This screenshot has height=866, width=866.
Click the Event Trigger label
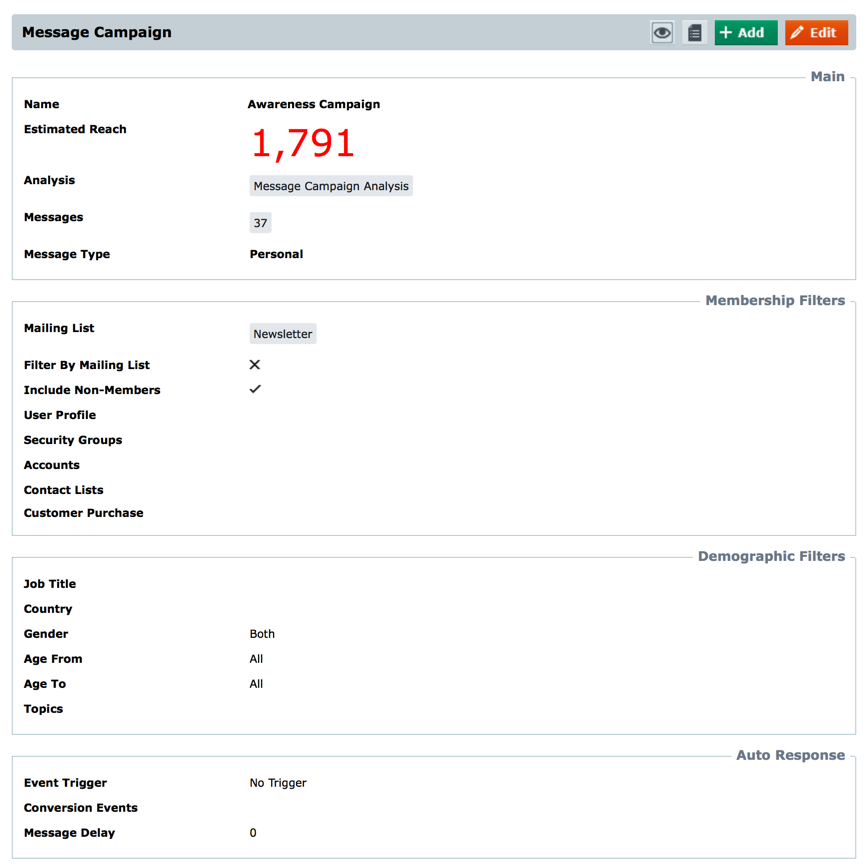[x=65, y=783]
